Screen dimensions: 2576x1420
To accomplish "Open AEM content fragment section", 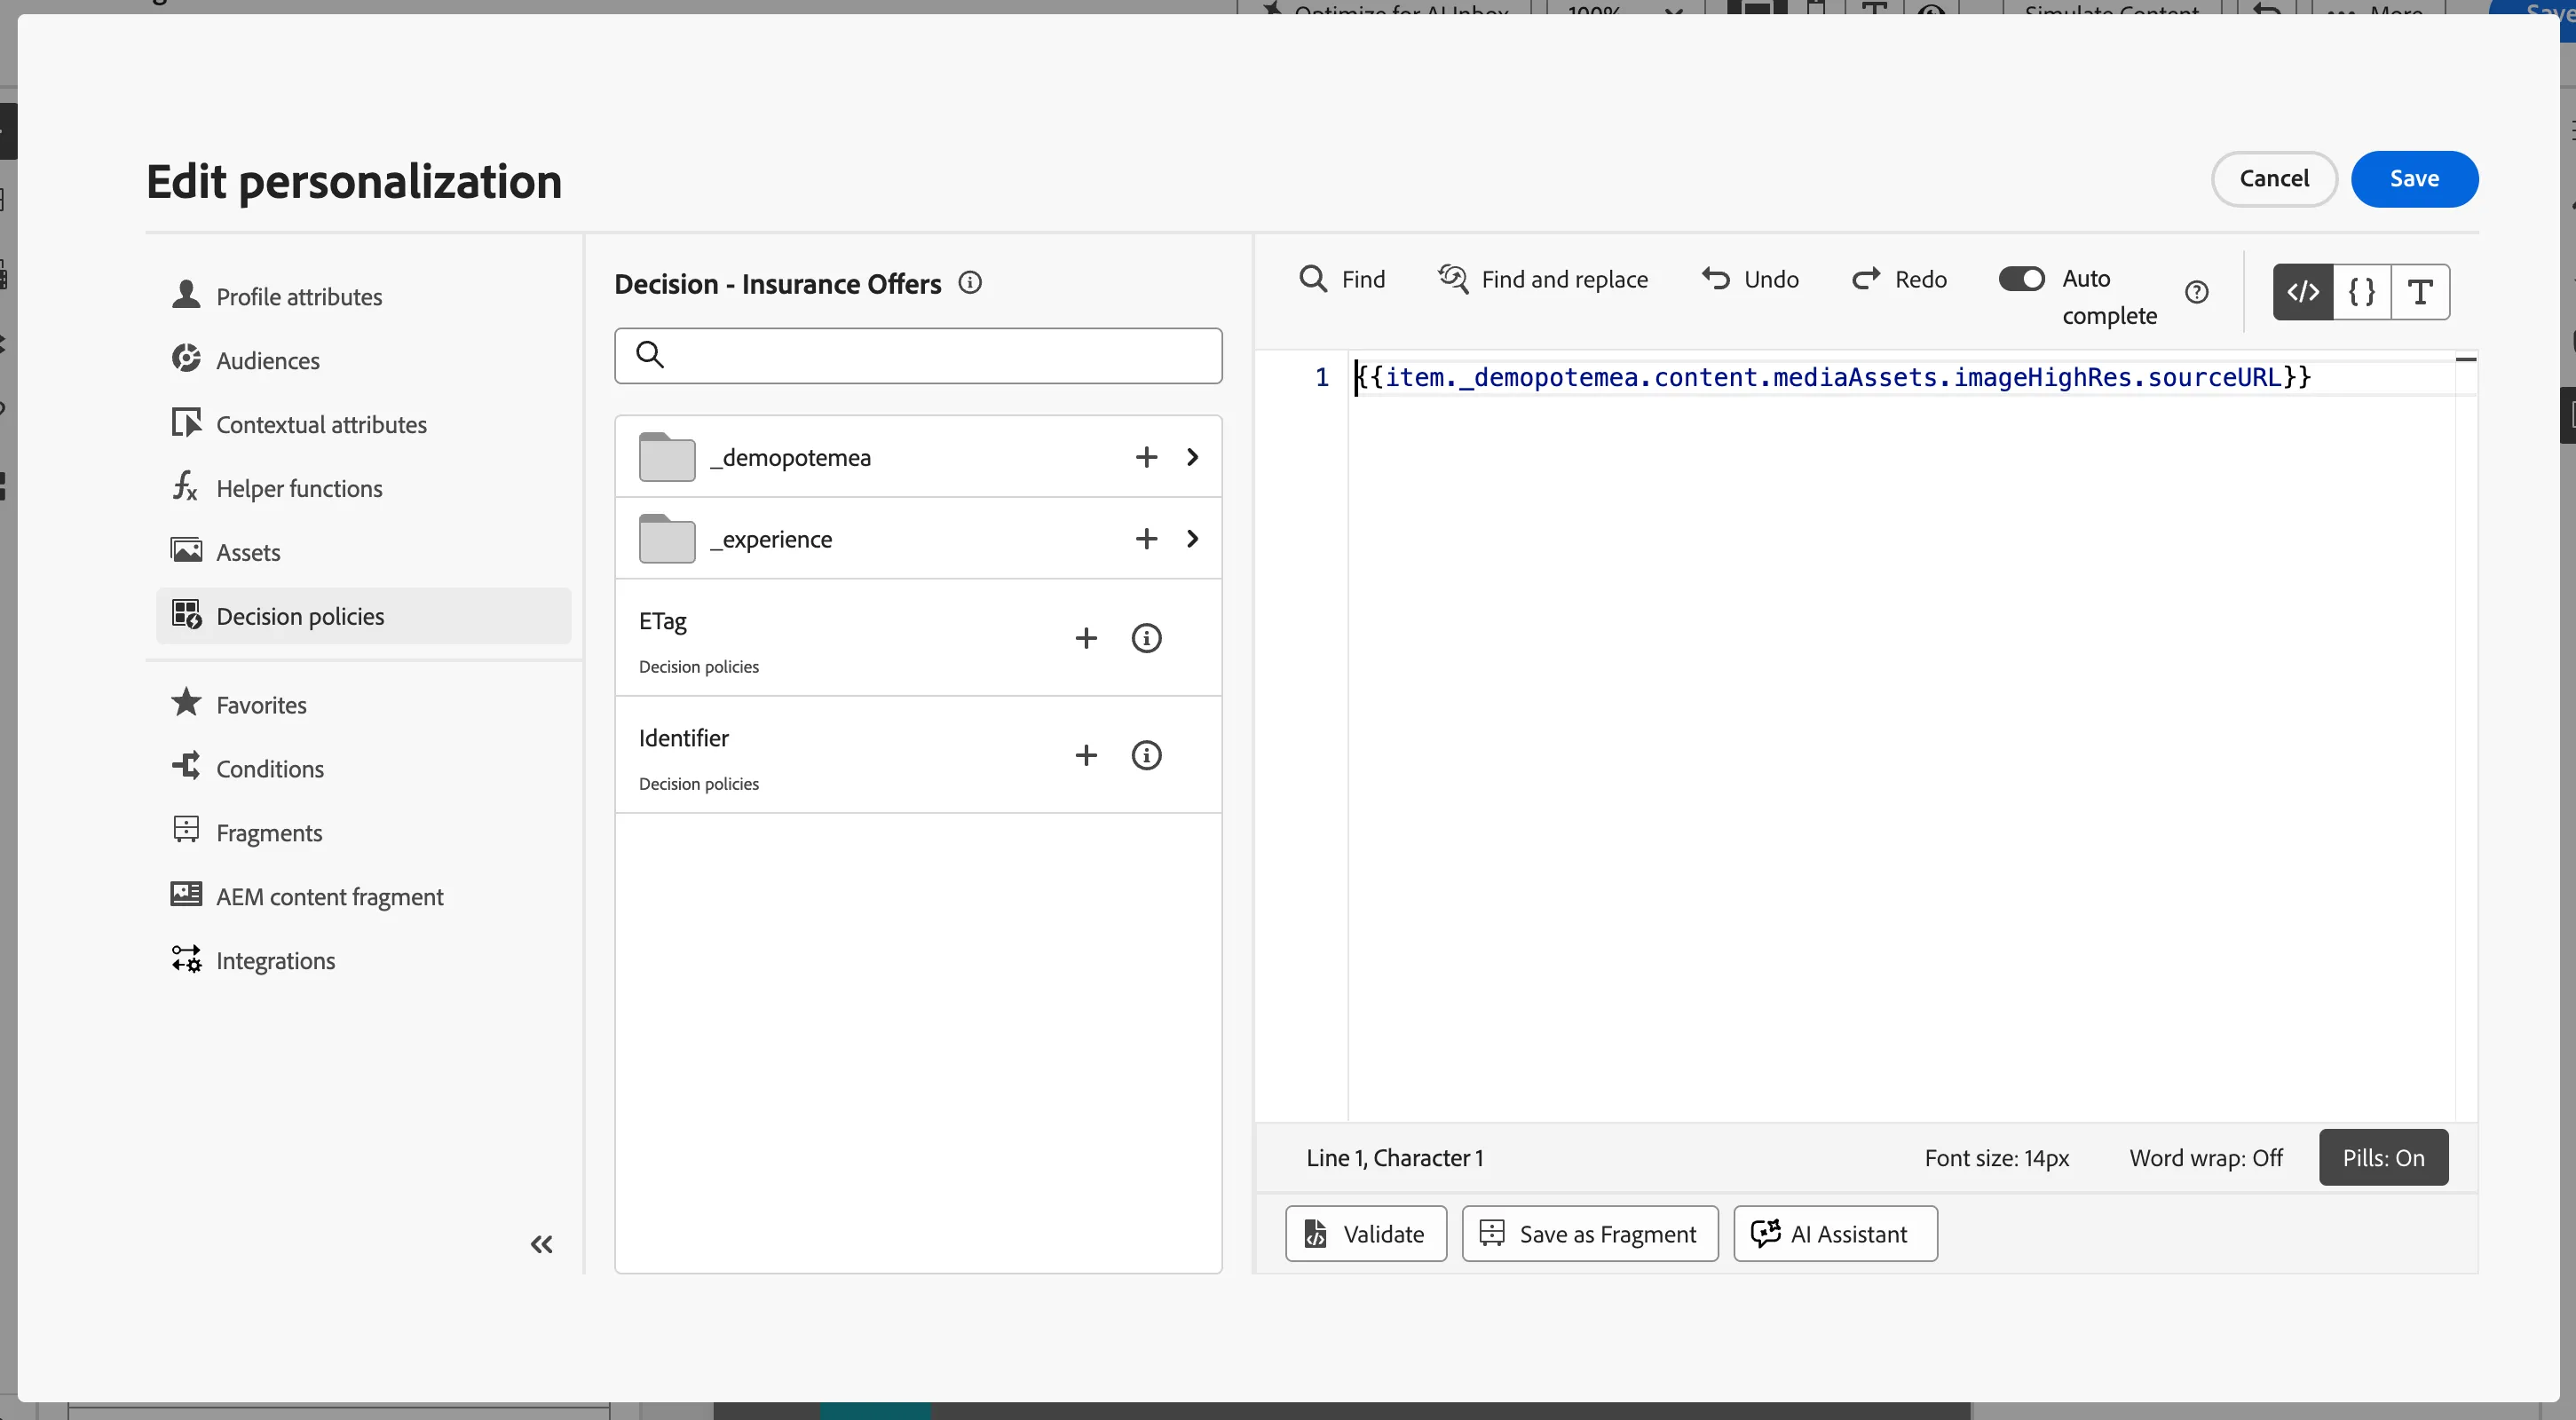I will (x=363, y=896).
